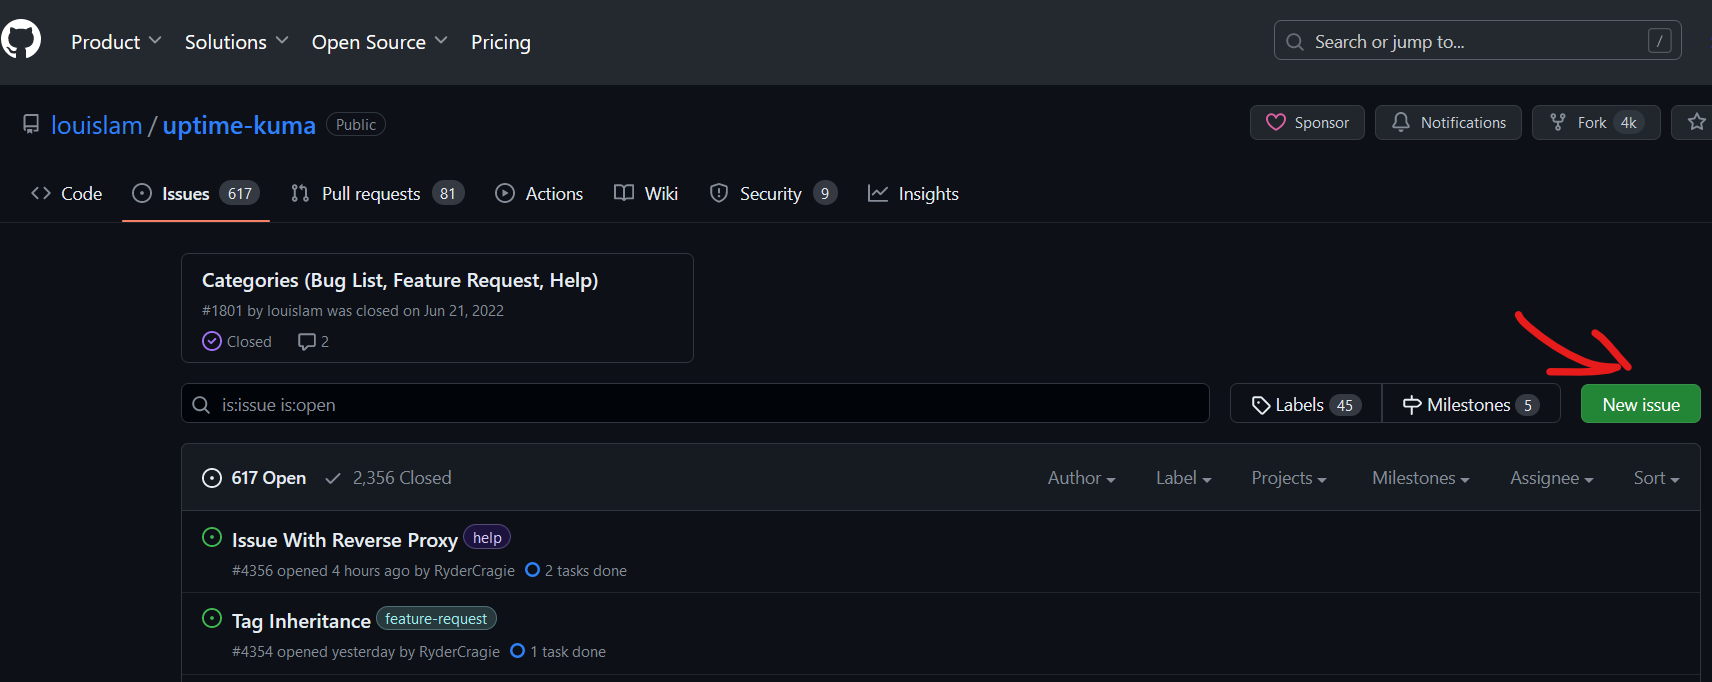Viewport: 1712px width, 682px height.
Task: Open the Wiki tab
Action: click(x=646, y=194)
